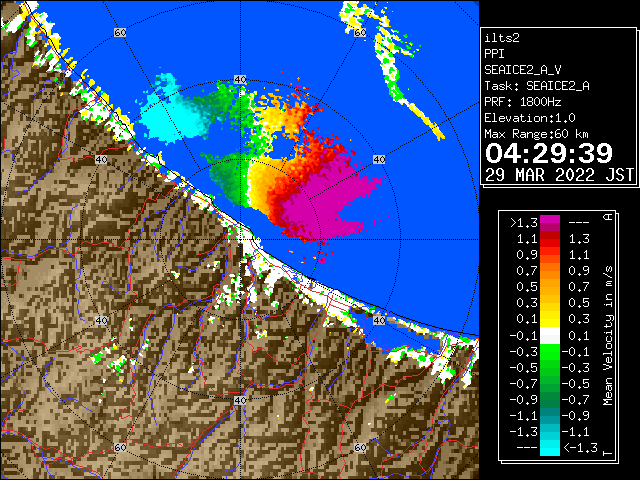Click the '40' range label due south of center
The height and width of the screenshot is (480, 640).
pyautogui.click(x=240, y=400)
